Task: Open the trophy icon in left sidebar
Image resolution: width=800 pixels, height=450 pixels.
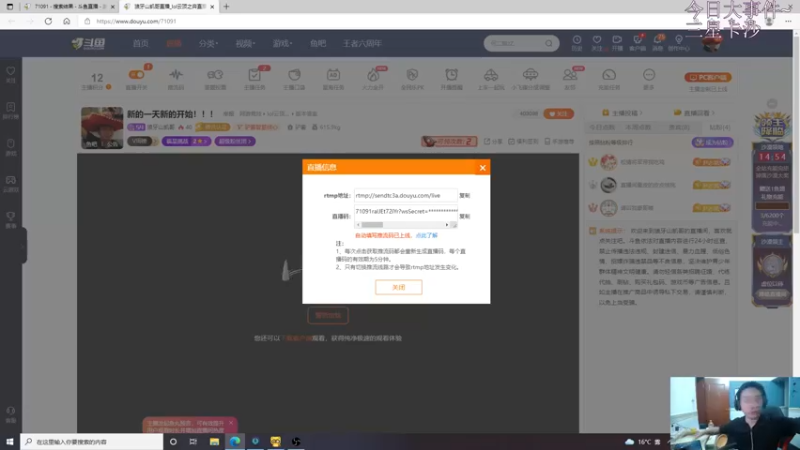Action: (x=11, y=219)
